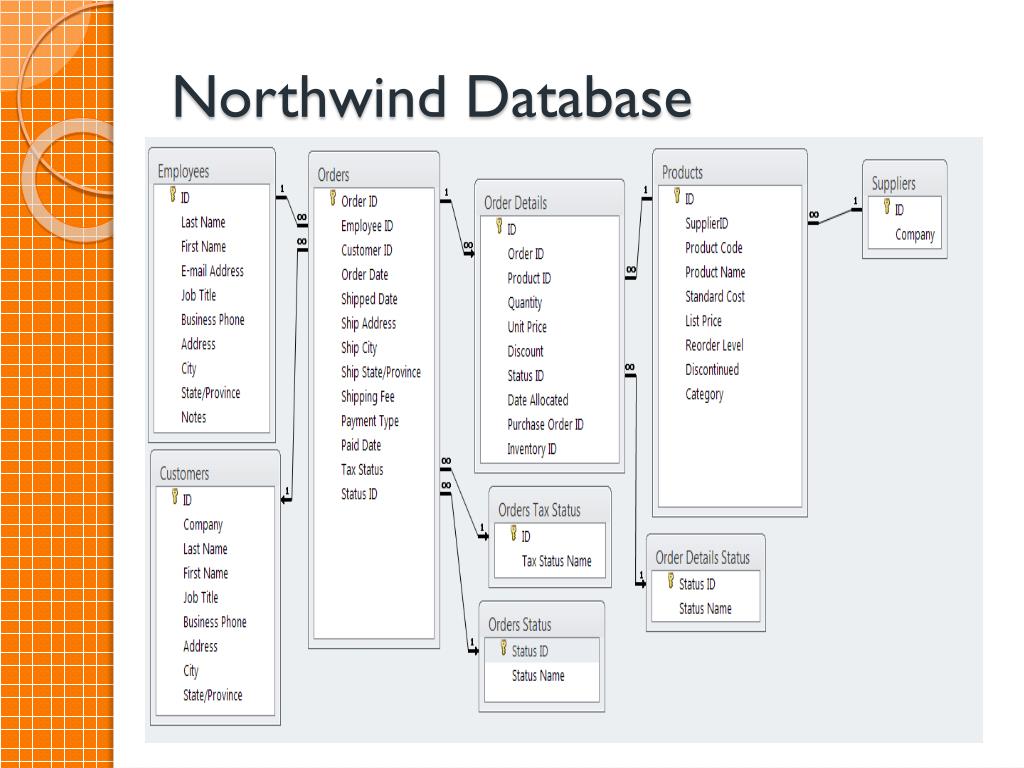Select the Customers table header

click(184, 473)
